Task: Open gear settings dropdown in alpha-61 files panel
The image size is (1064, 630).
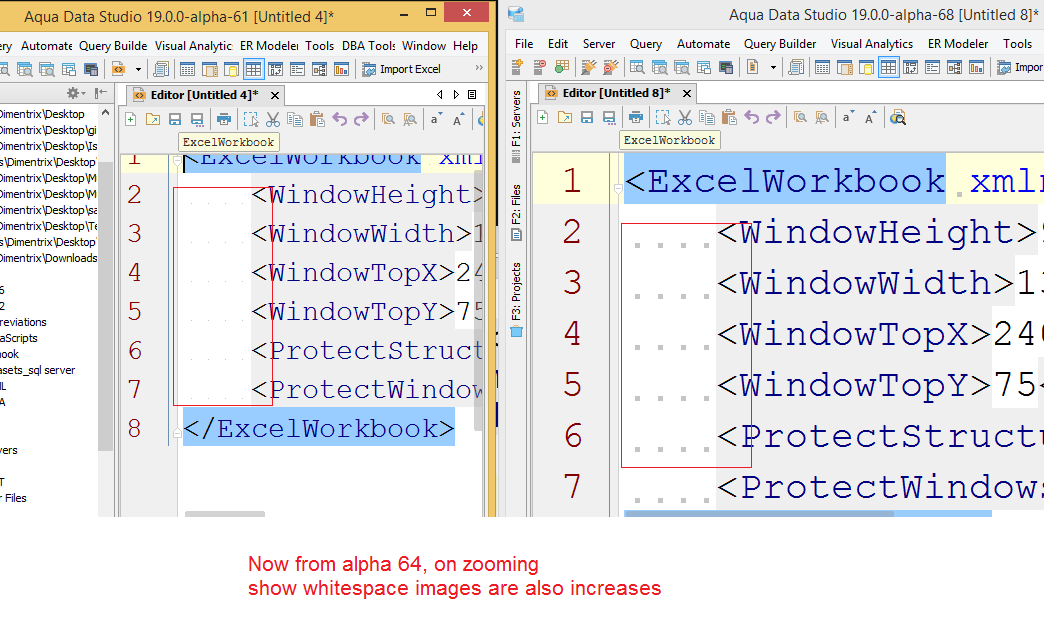Action: pos(76,93)
